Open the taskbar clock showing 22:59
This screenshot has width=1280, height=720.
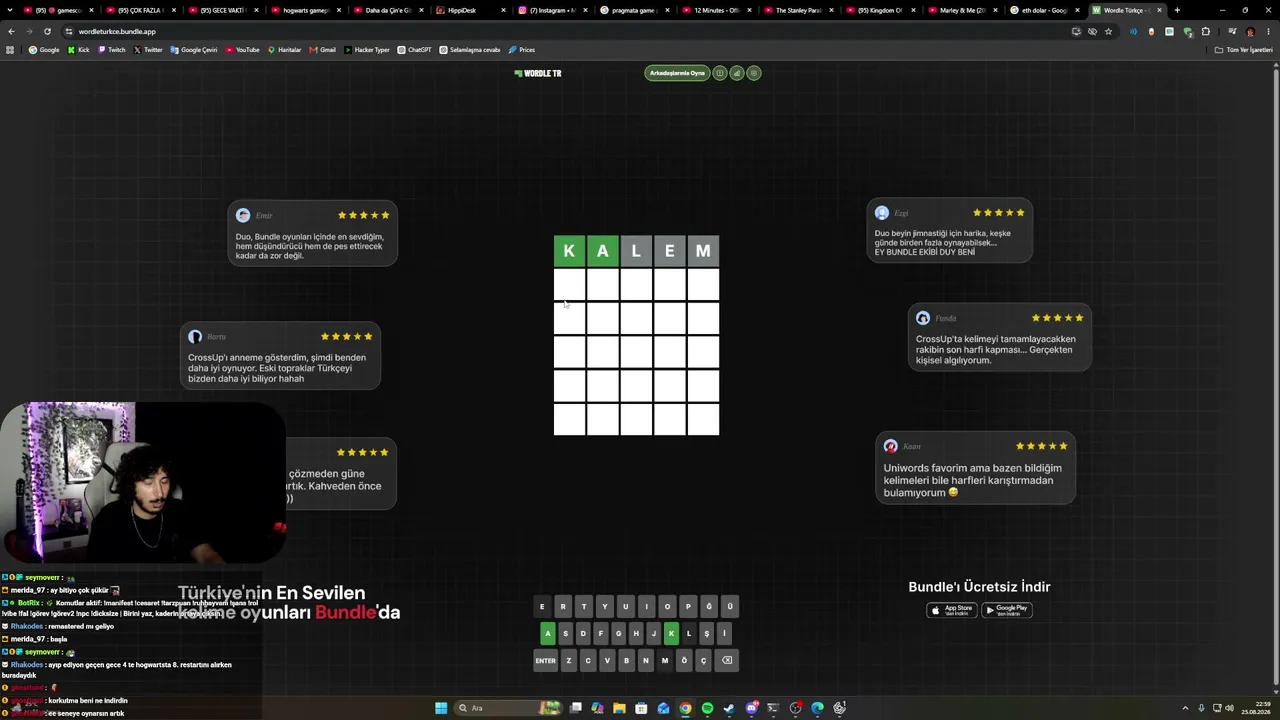pos(1255,708)
